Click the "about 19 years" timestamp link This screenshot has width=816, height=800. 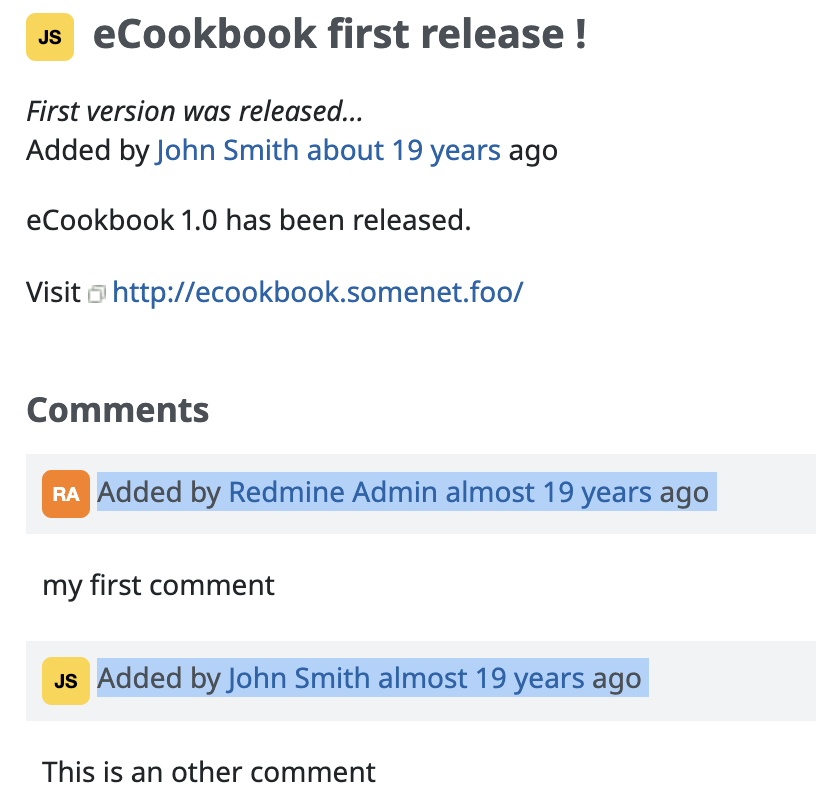click(x=403, y=151)
